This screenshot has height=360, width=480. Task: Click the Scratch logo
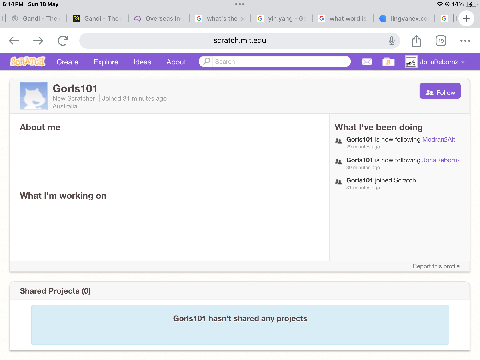(28, 62)
